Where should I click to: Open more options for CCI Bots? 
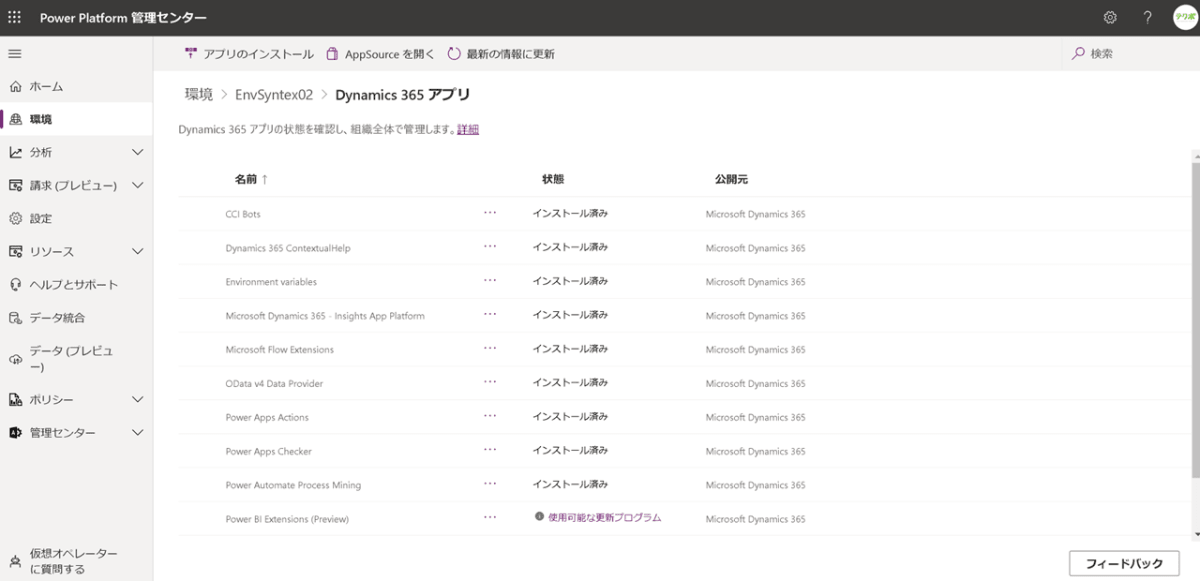click(x=490, y=213)
